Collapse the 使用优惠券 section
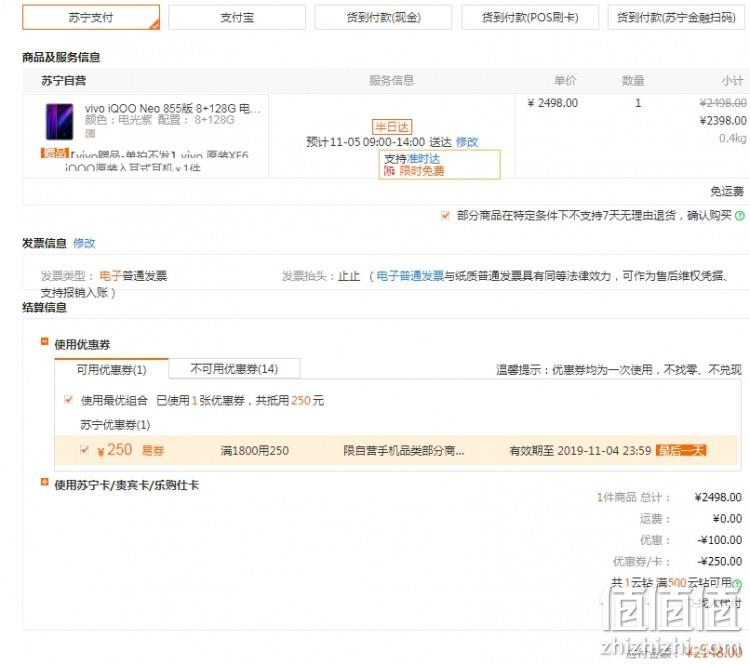Viewport: 750px width, 664px height. point(44,342)
